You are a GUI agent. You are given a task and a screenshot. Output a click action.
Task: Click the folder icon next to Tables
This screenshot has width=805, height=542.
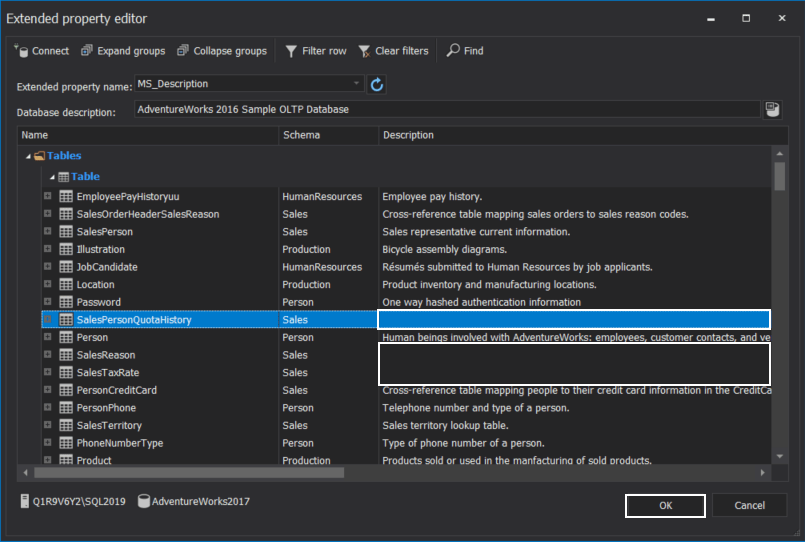pos(40,156)
